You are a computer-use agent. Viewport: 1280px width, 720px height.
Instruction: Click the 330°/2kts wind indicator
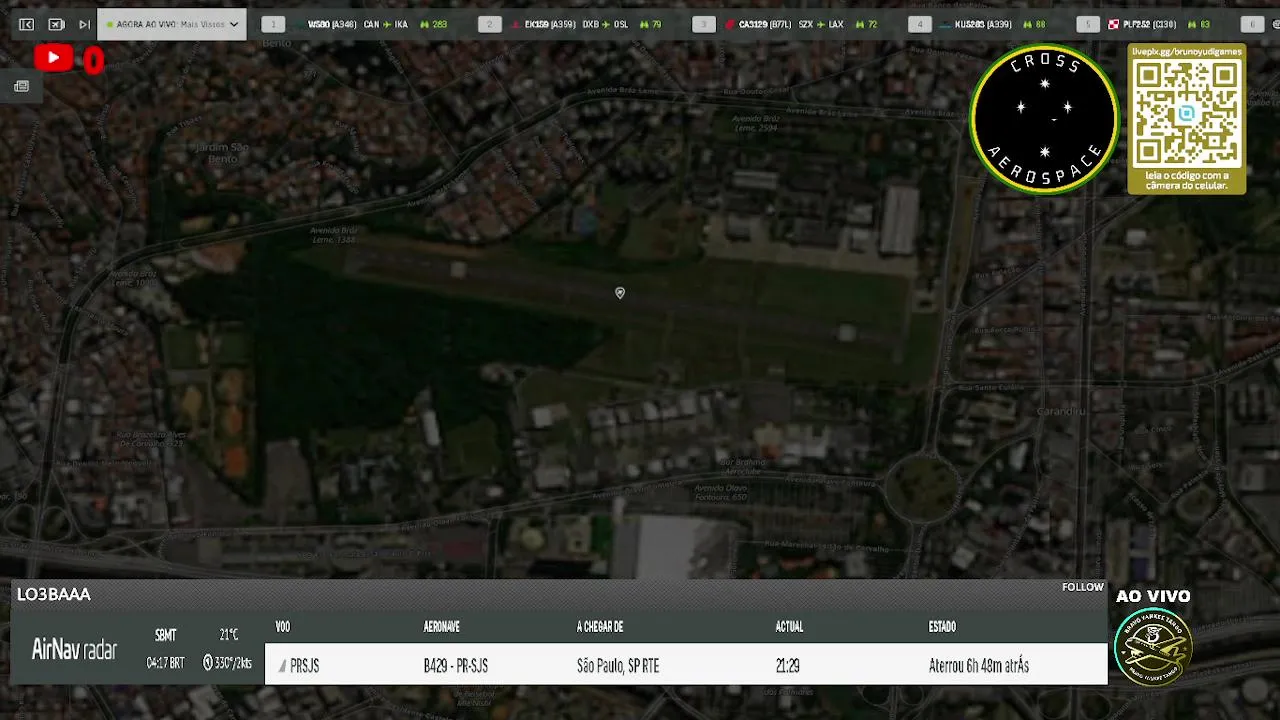point(227,663)
